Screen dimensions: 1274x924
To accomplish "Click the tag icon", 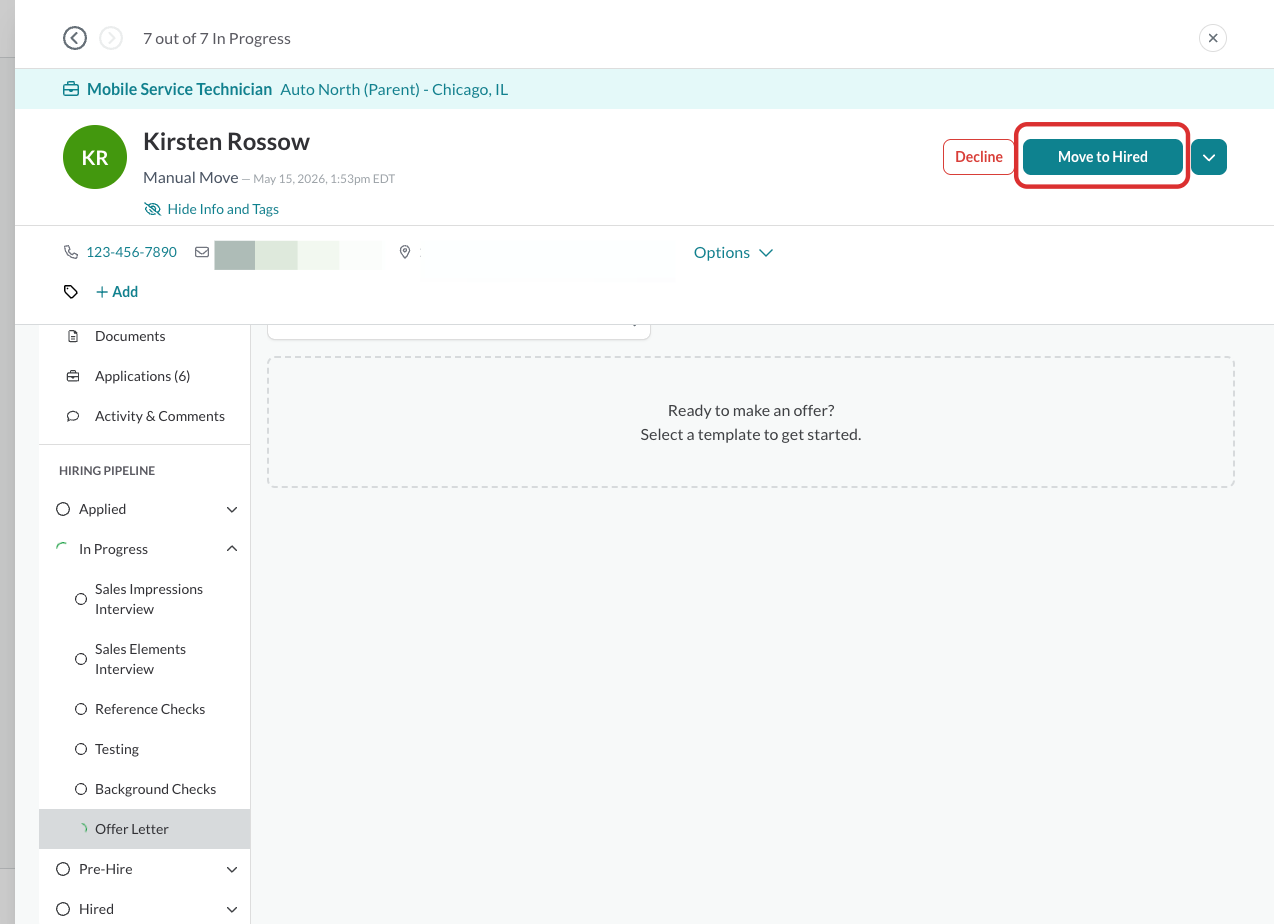I will [71, 292].
